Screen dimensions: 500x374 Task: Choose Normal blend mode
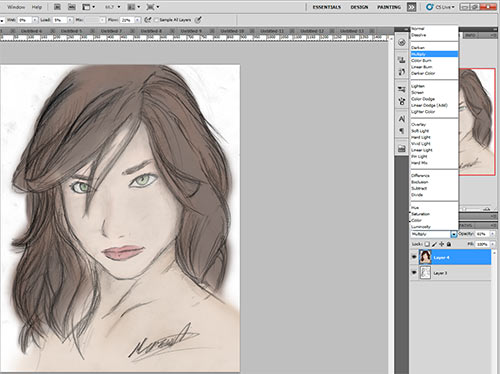point(434,29)
